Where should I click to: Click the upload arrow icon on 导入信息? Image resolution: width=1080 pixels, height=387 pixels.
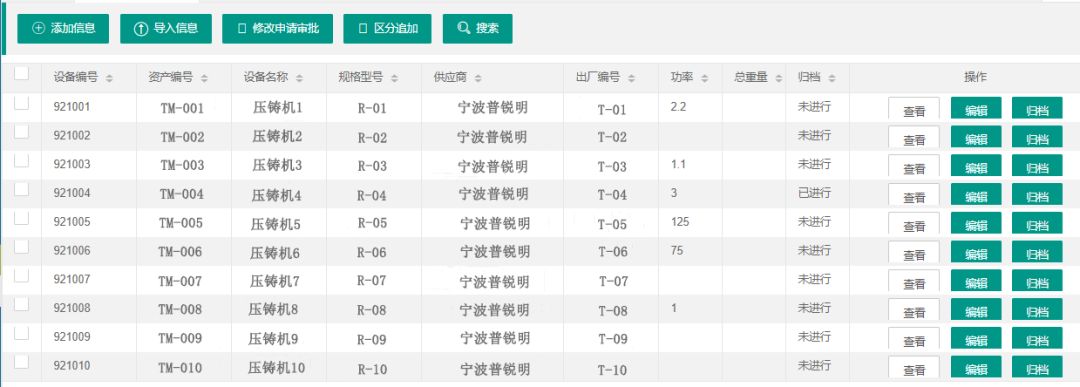tap(141, 28)
